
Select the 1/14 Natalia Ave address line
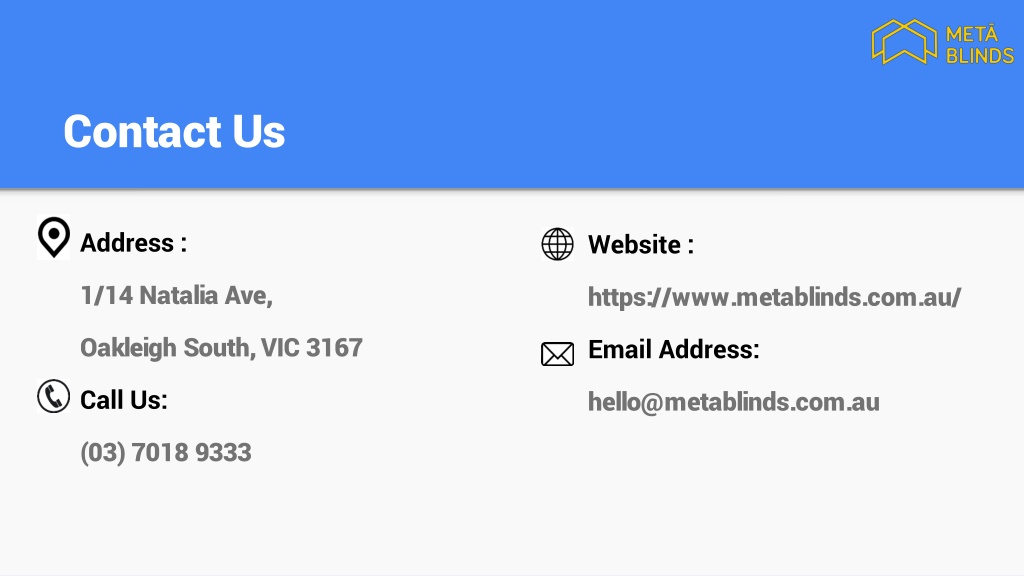[176, 295]
